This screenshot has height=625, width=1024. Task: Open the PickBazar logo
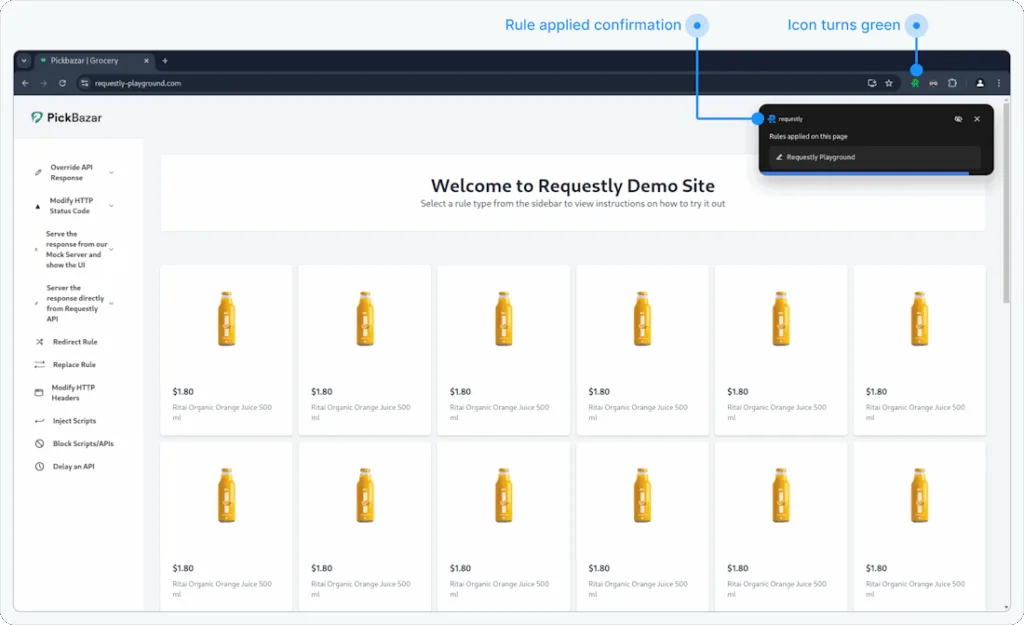(x=66, y=117)
